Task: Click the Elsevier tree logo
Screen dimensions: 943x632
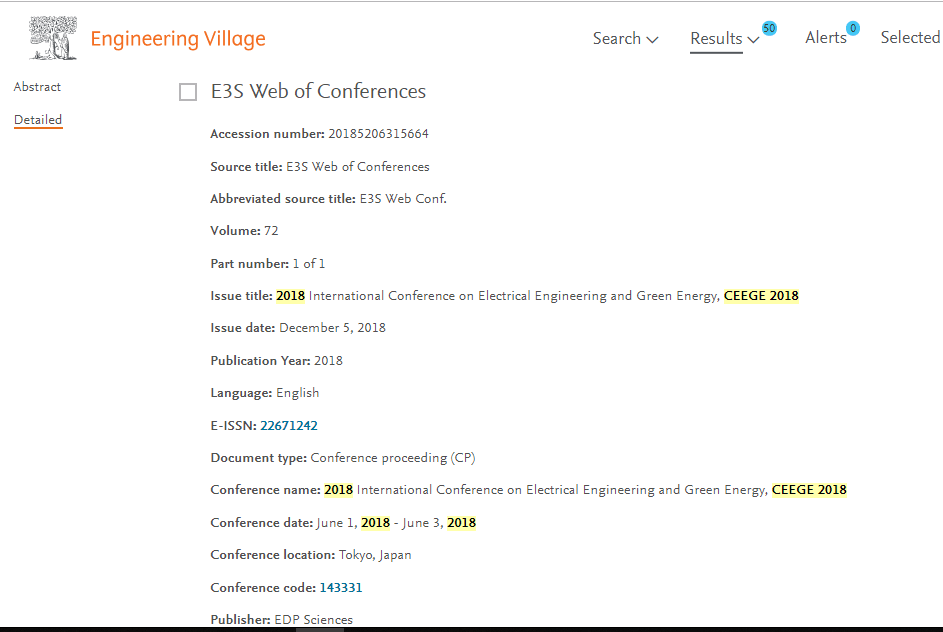Action: pos(53,38)
